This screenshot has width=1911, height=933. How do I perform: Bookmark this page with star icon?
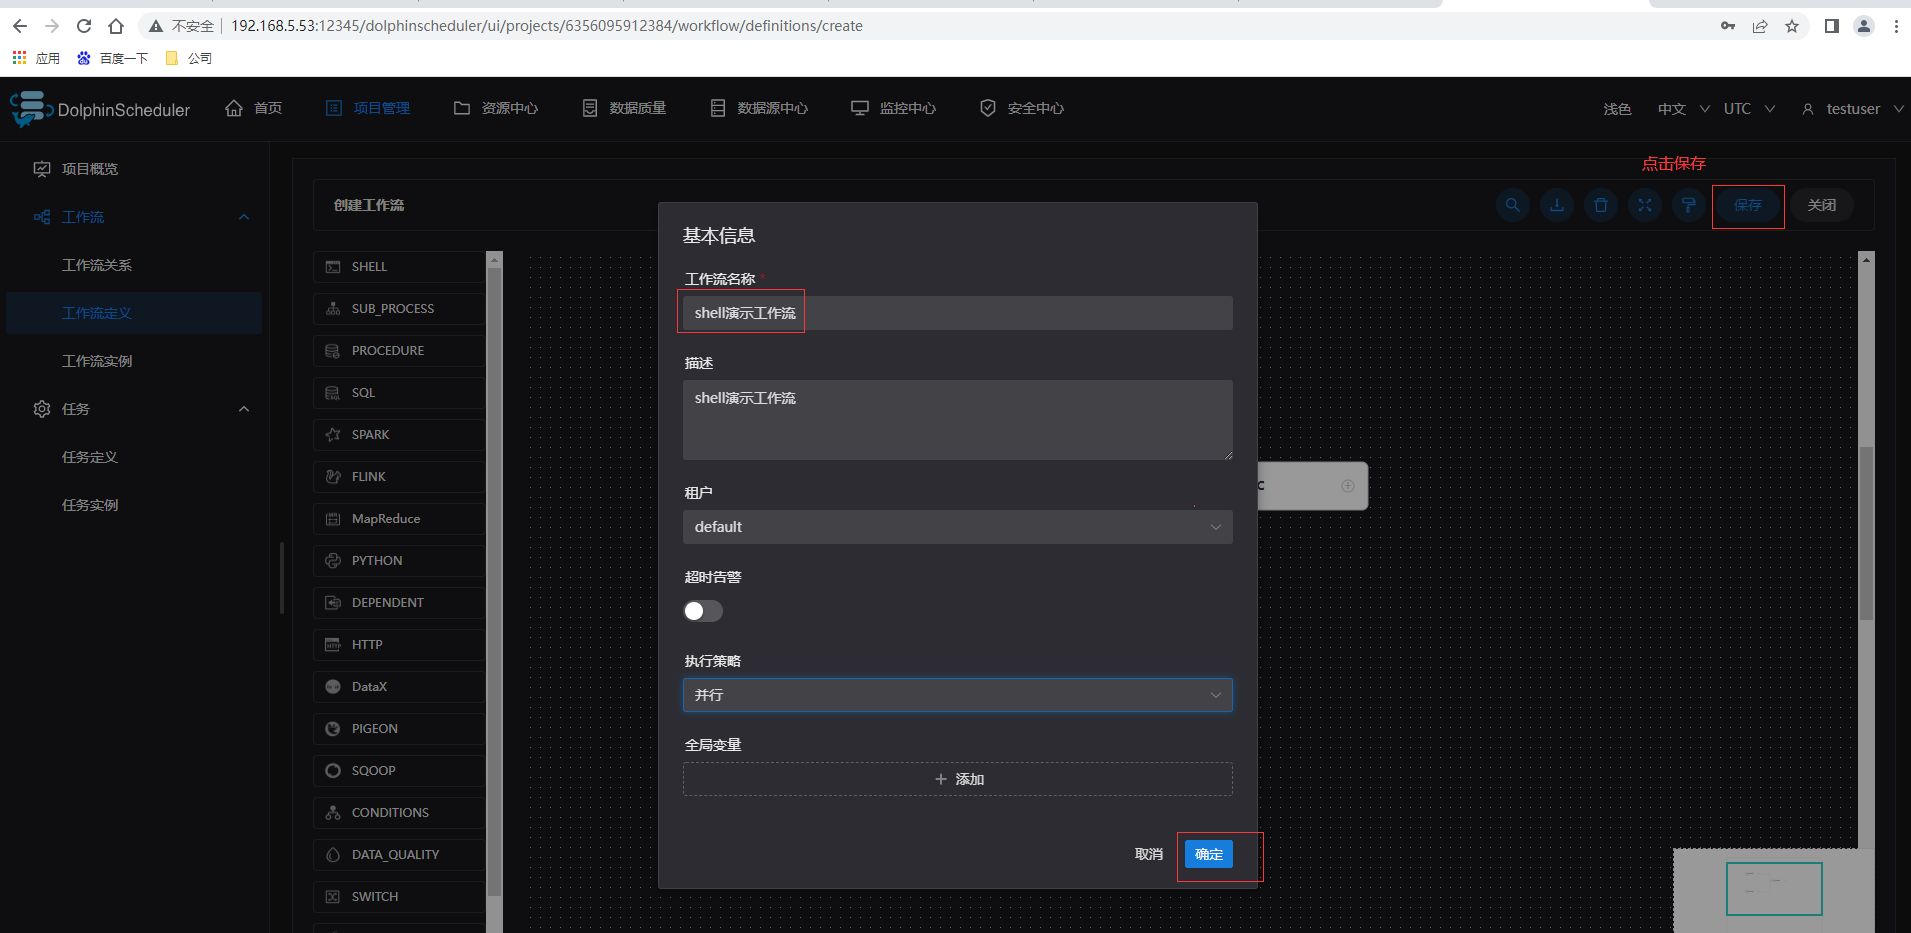pos(1792,26)
